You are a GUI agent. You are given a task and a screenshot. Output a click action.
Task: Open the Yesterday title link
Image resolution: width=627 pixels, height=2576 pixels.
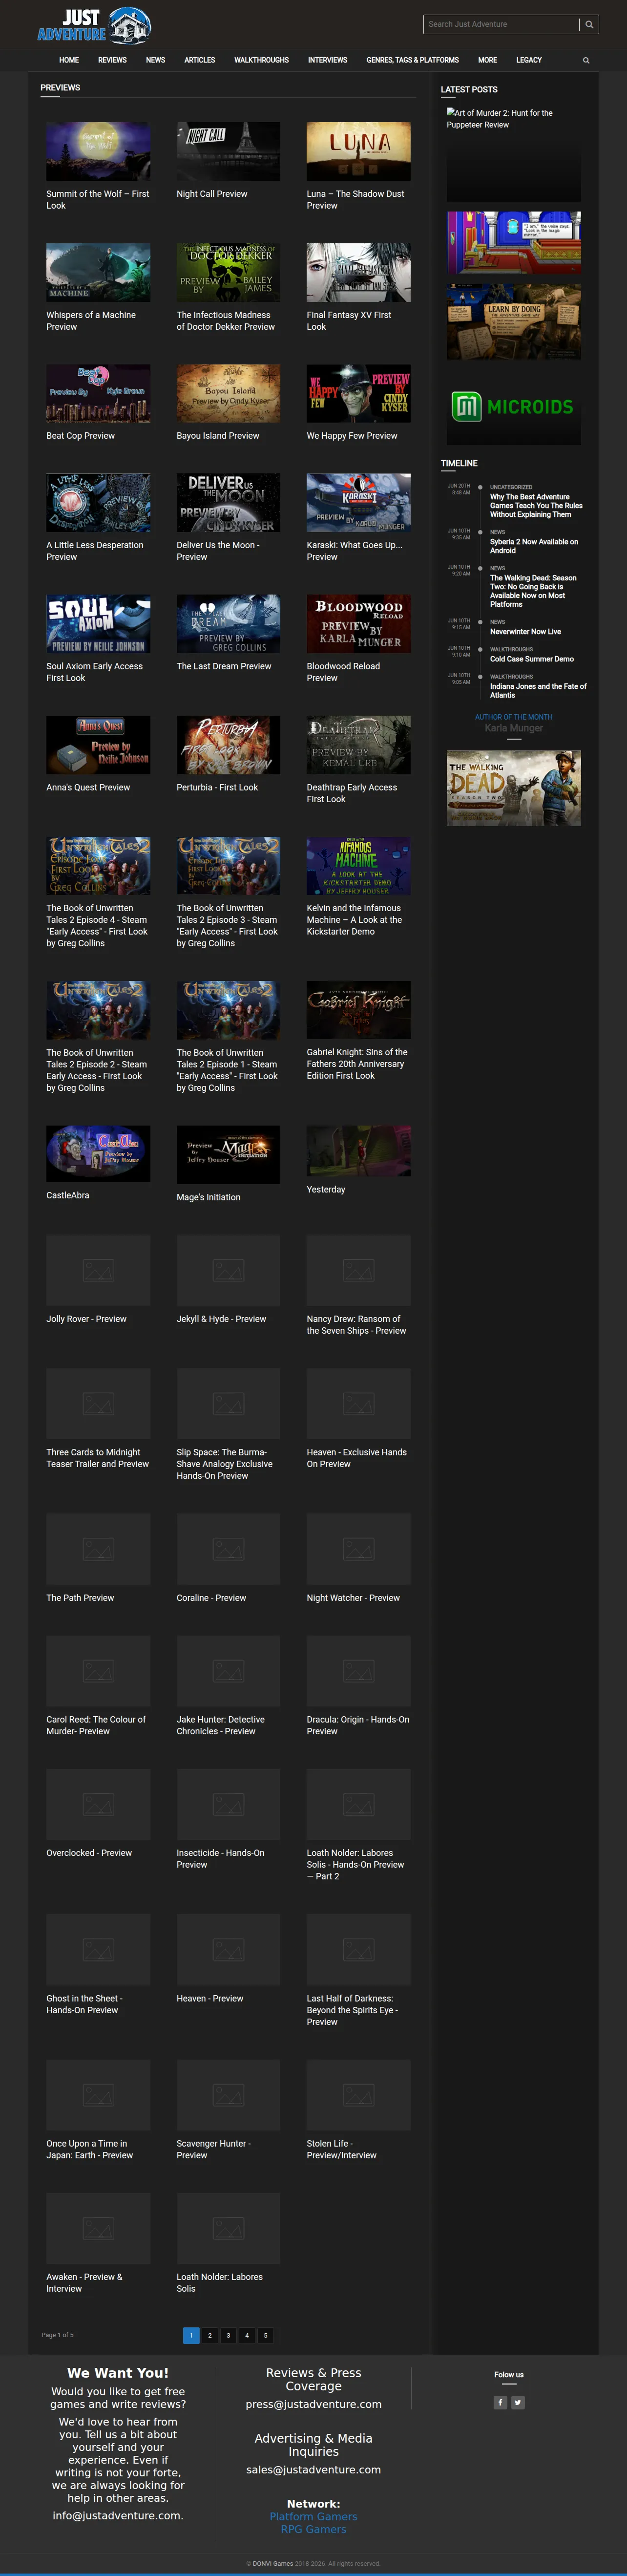[326, 1190]
